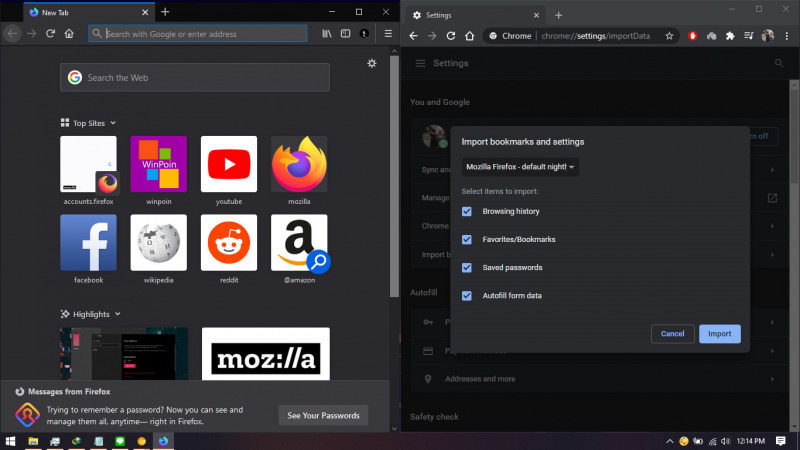Open volume control in system tray
Viewport: 800px width, 450px height.
pos(726,441)
